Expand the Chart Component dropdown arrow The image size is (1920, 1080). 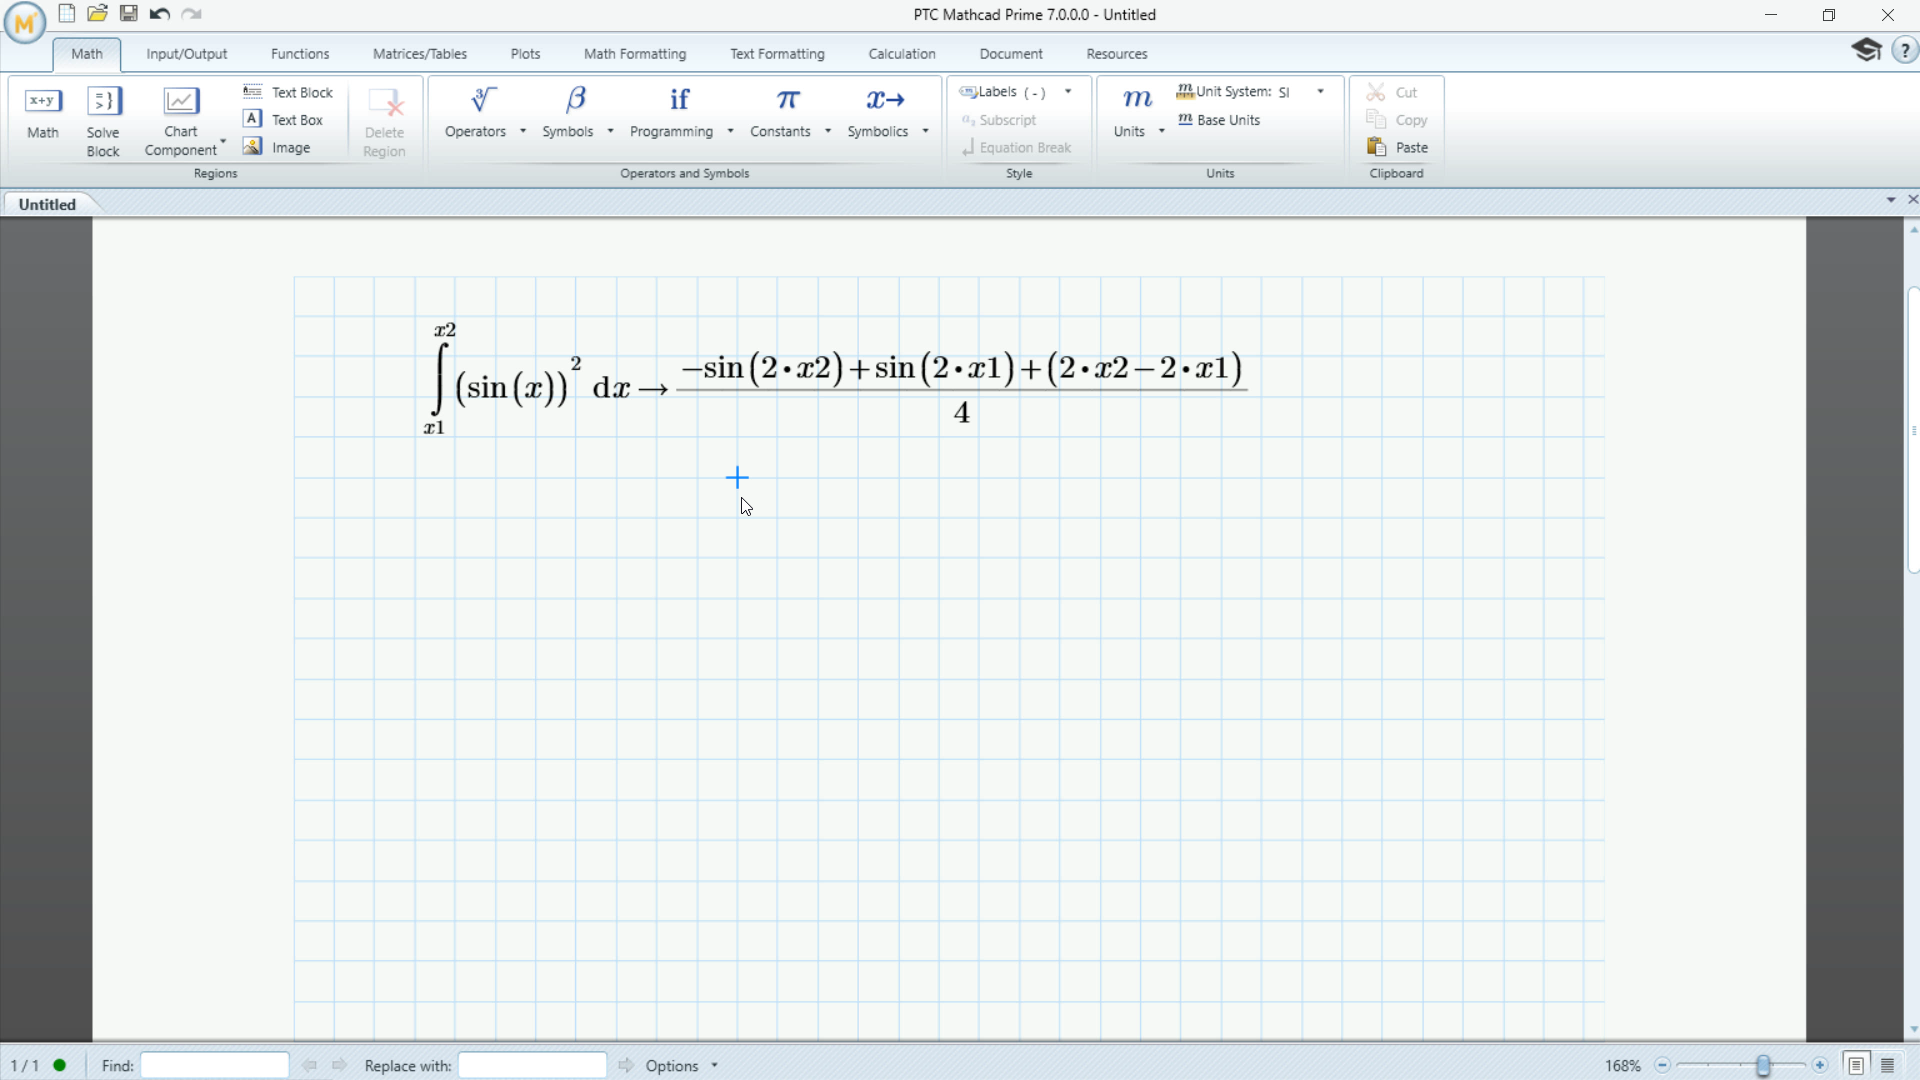(x=223, y=141)
